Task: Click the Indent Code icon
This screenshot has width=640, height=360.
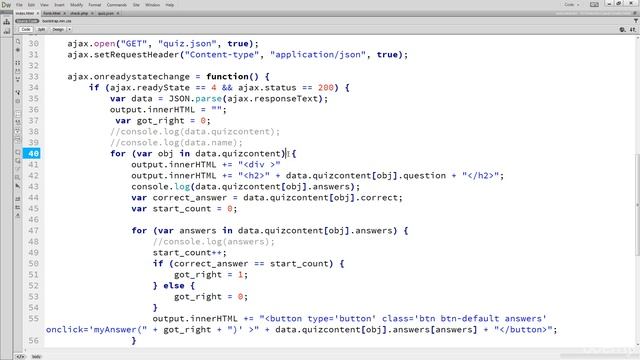Action: (x=18, y=199)
